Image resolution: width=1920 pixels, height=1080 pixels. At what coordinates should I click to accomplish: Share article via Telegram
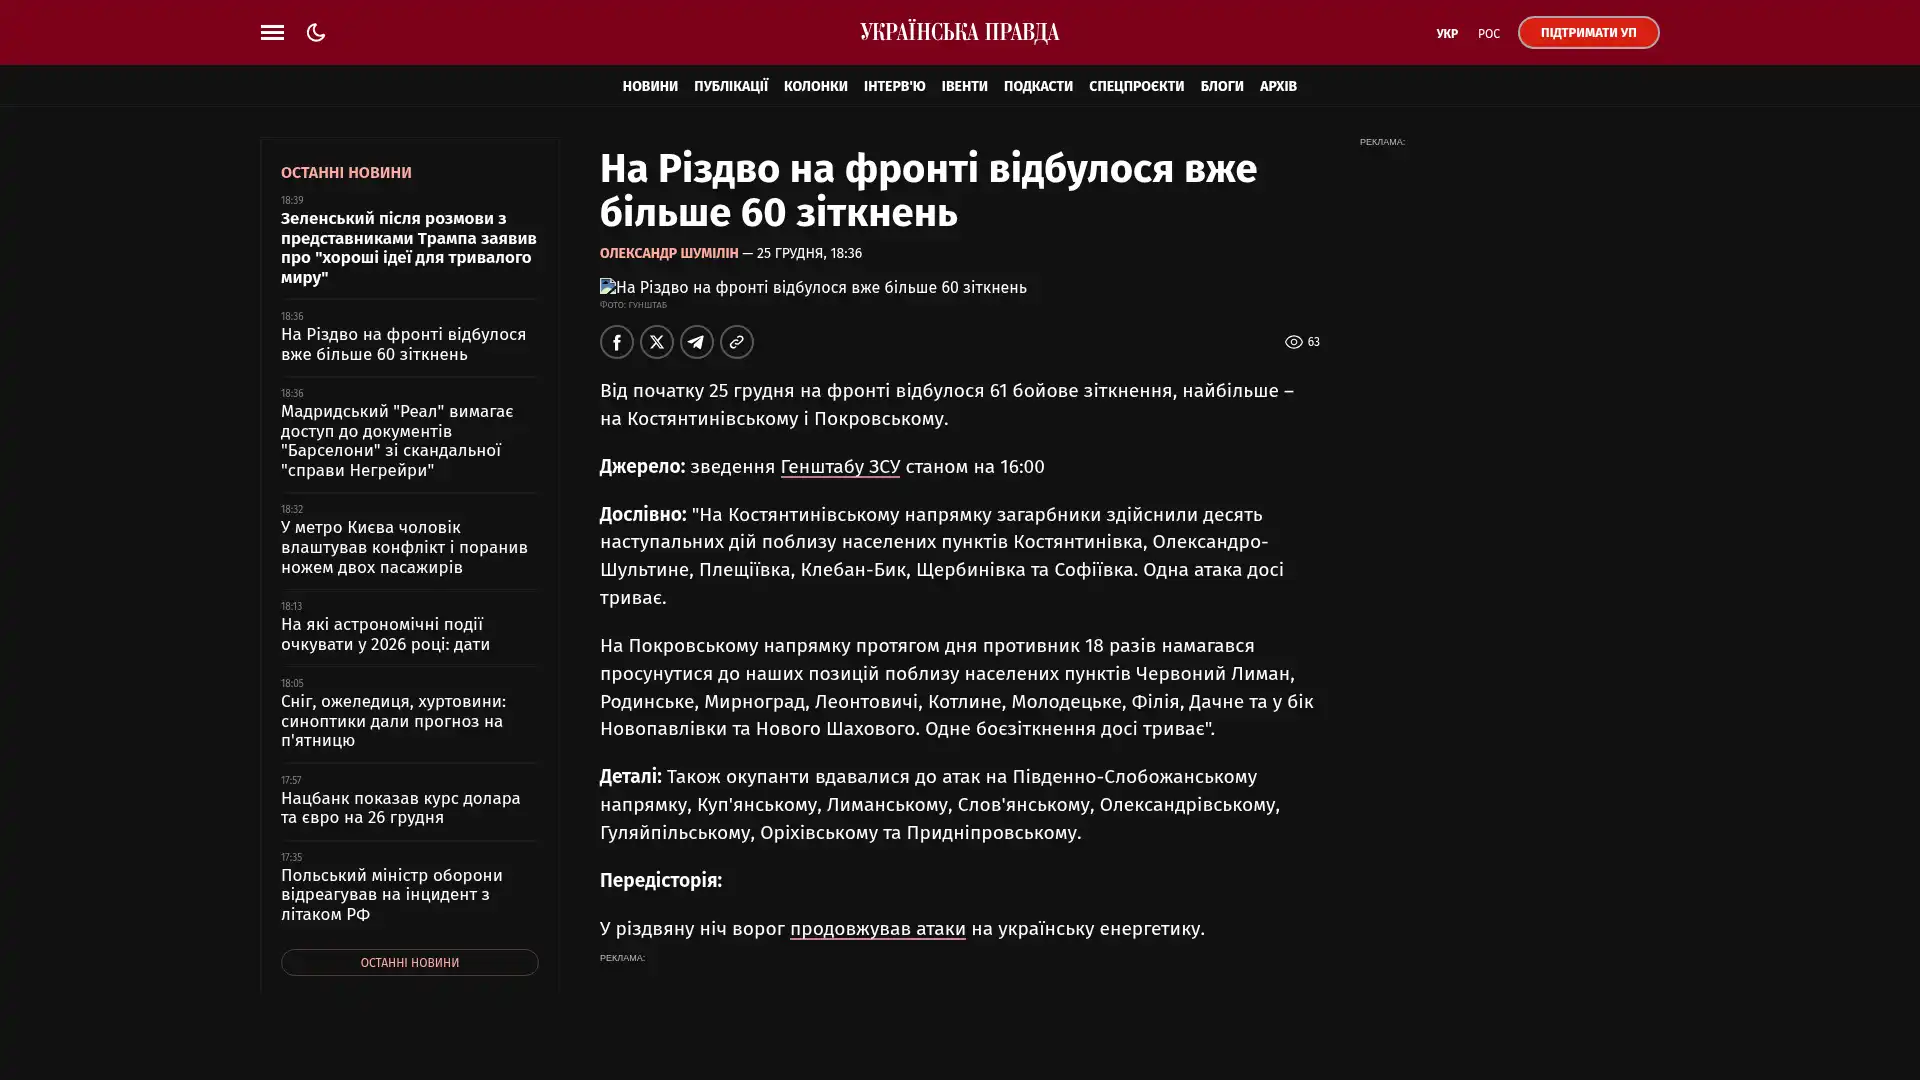click(696, 342)
